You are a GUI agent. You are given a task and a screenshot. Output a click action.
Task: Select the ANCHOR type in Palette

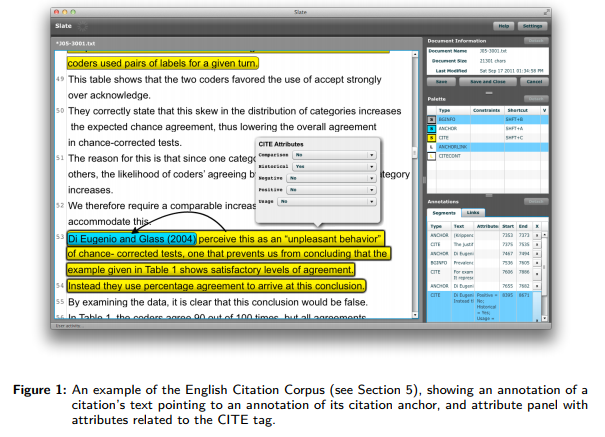click(488, 129)
